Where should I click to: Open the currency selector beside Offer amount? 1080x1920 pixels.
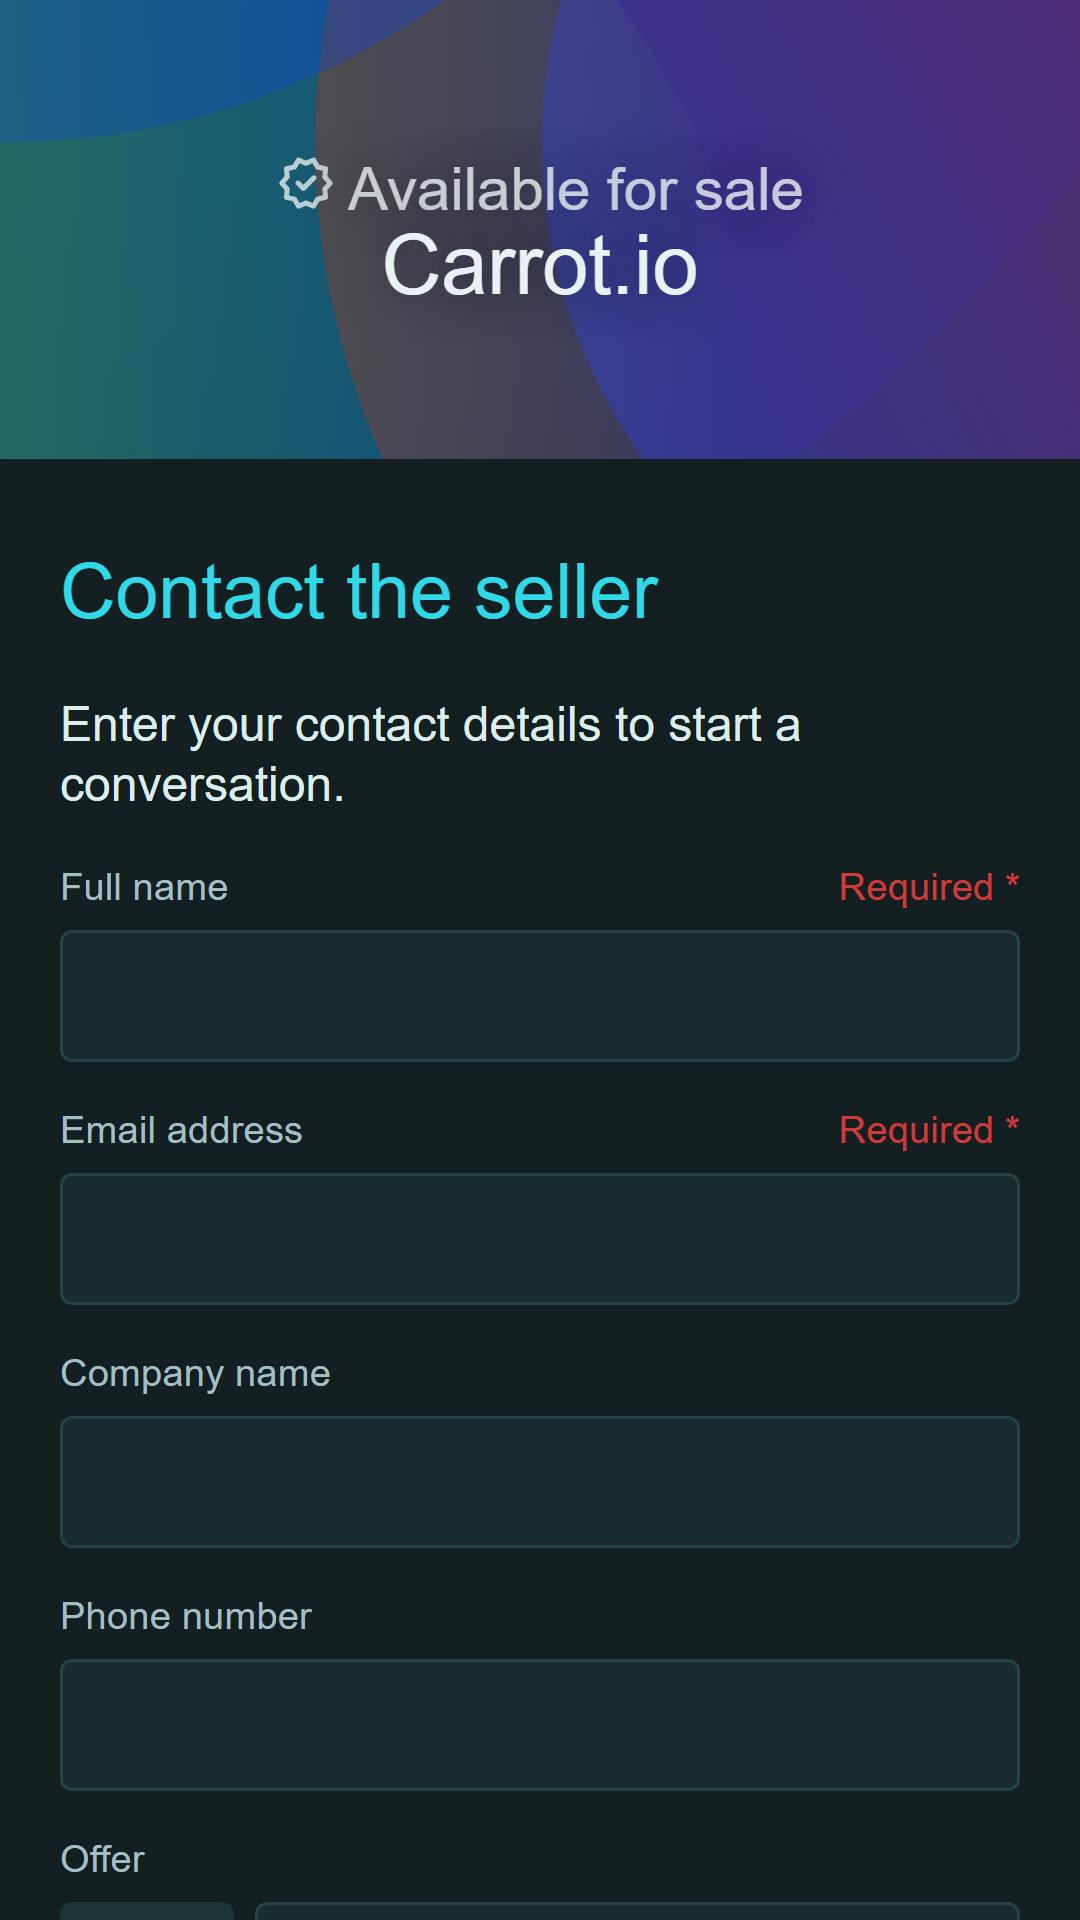pyautogui.click(x=147, y=1911)
